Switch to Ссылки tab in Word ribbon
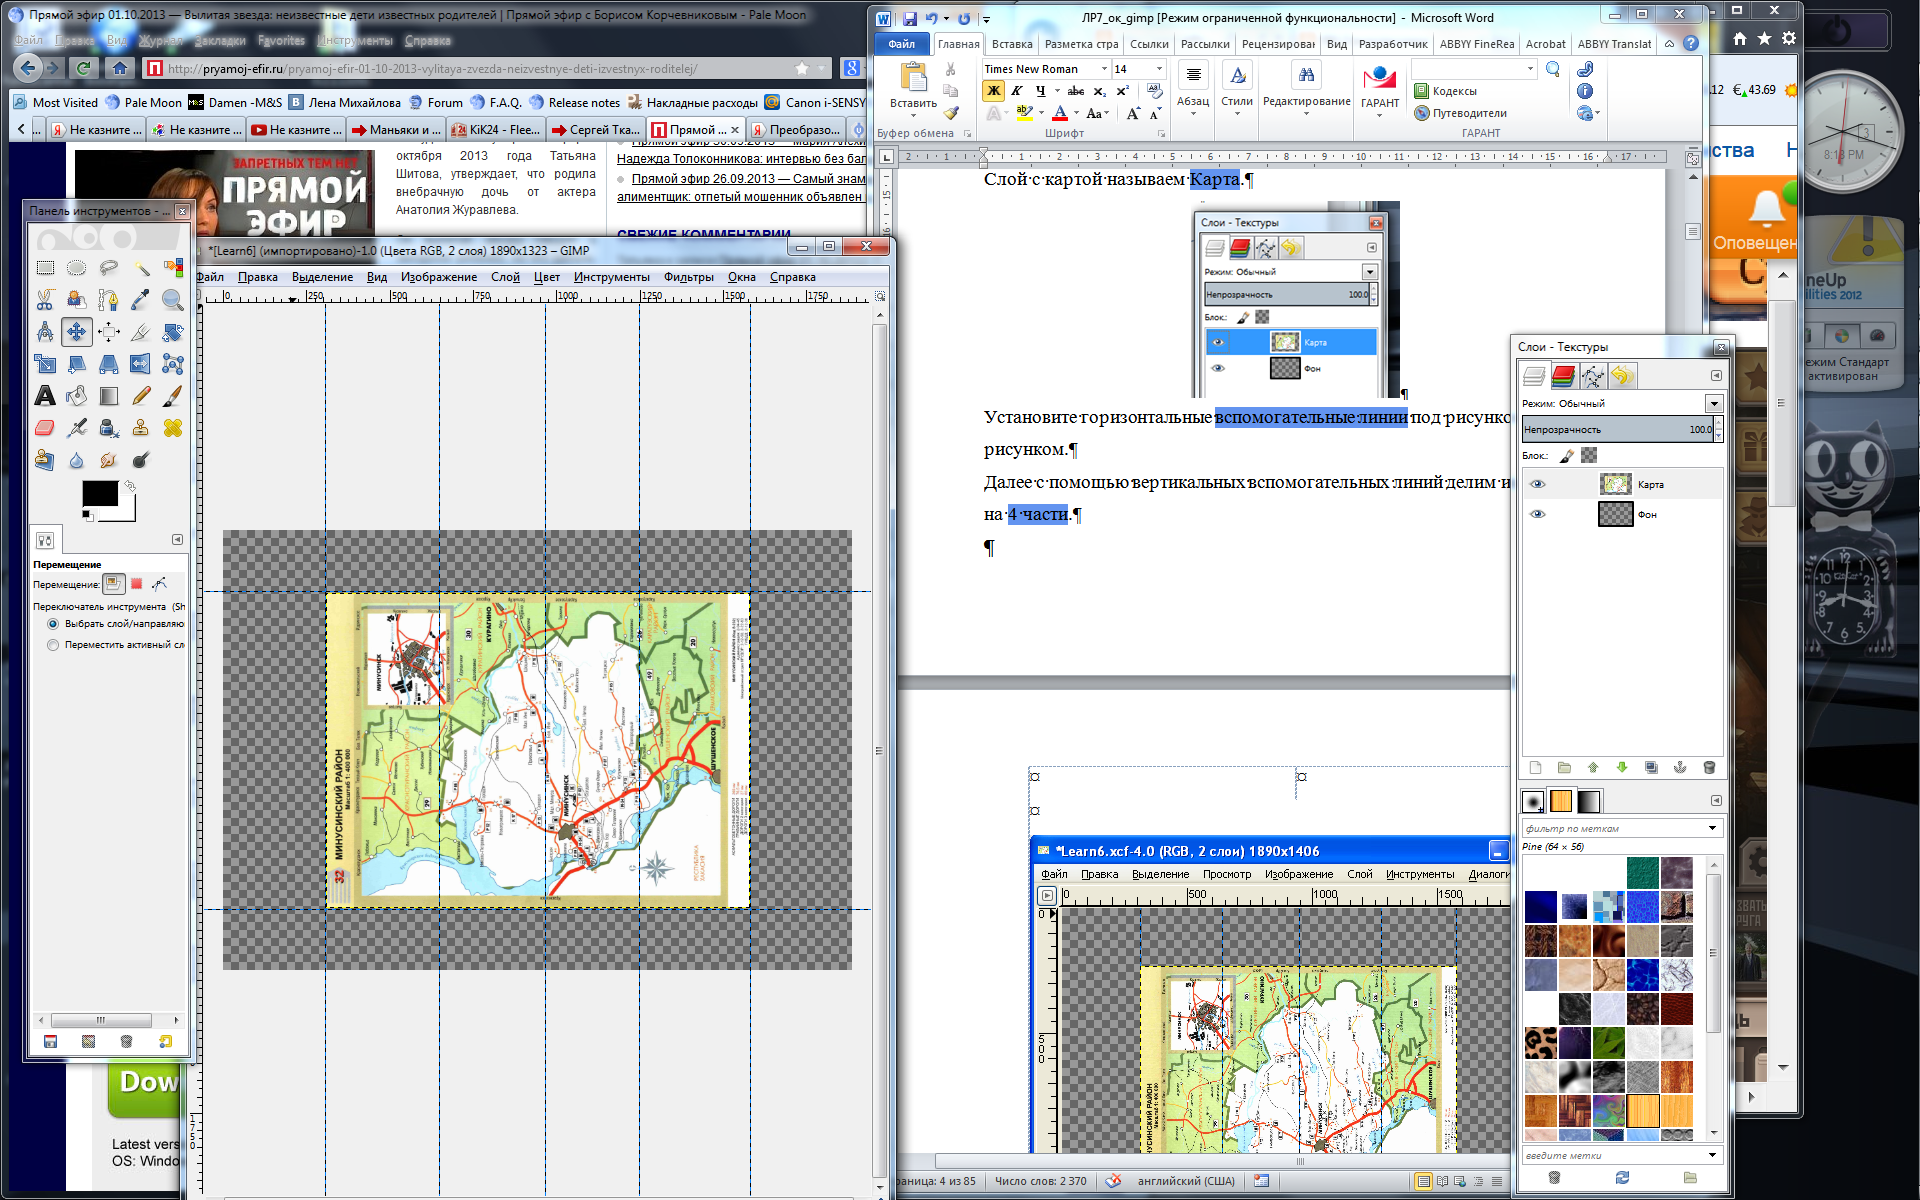 click(x=1149, y=44)
